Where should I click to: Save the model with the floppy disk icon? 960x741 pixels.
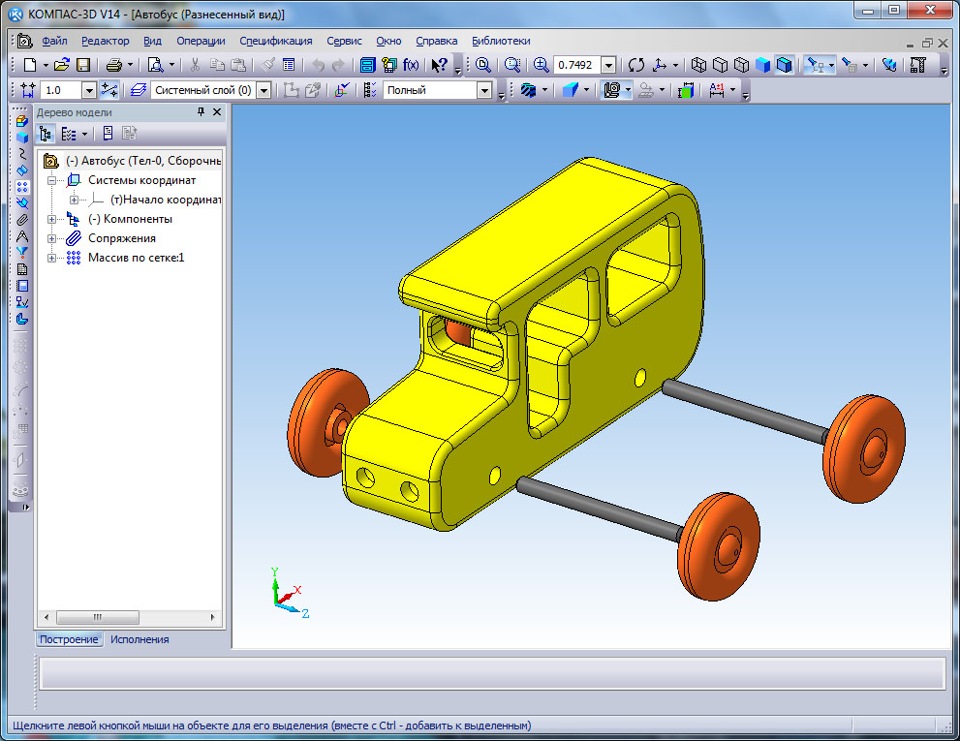[83, 65]
